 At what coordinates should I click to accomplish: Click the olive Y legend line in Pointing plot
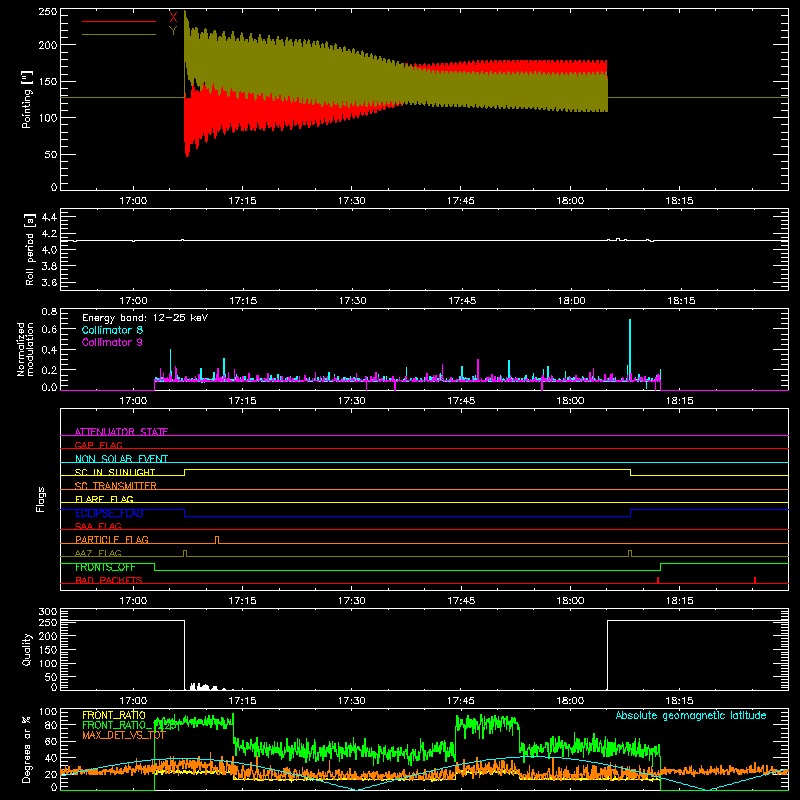tap(118, 35)
